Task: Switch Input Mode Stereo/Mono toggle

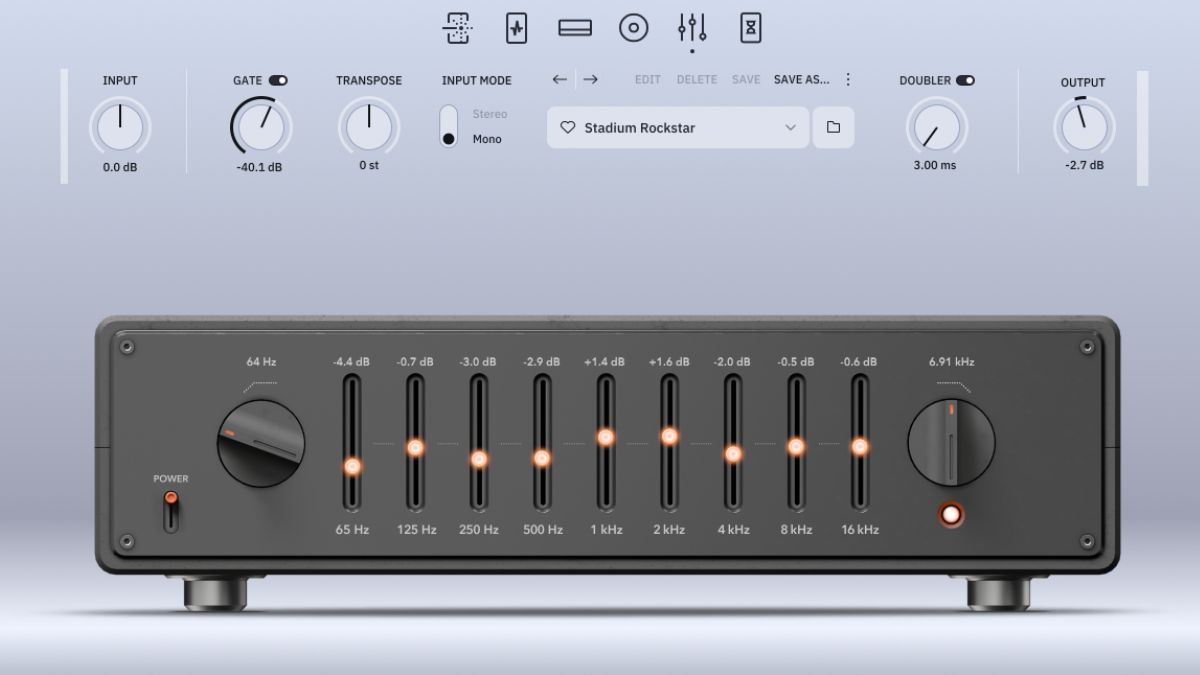Action: (x=449, y=126)
